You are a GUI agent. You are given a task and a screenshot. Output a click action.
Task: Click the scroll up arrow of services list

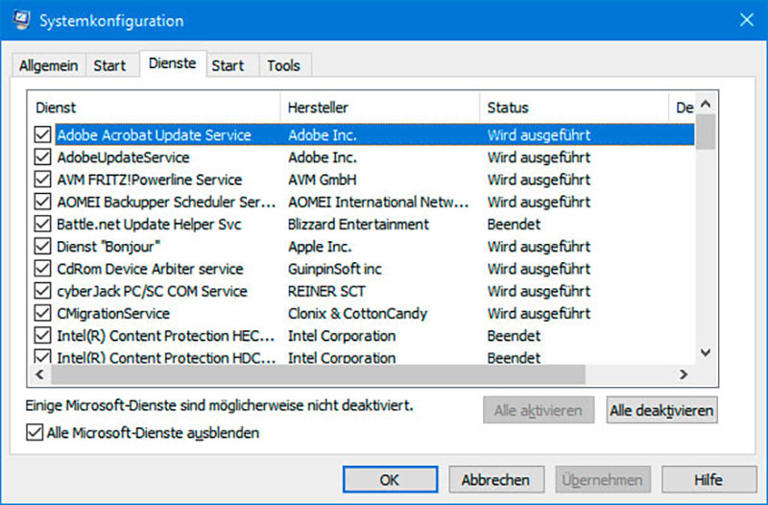coord(705,105)
